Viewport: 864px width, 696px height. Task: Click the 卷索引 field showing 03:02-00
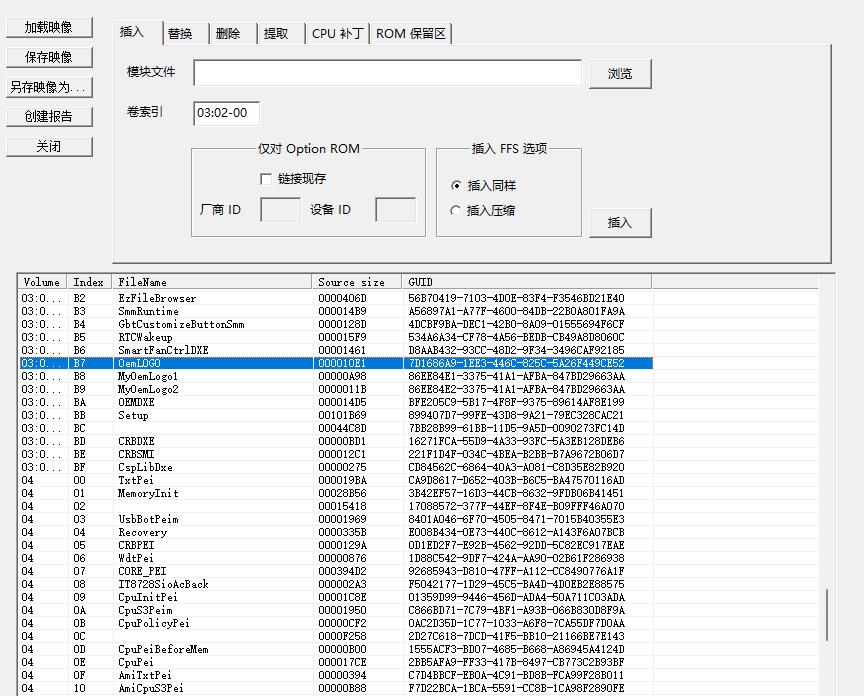(226, 113)
